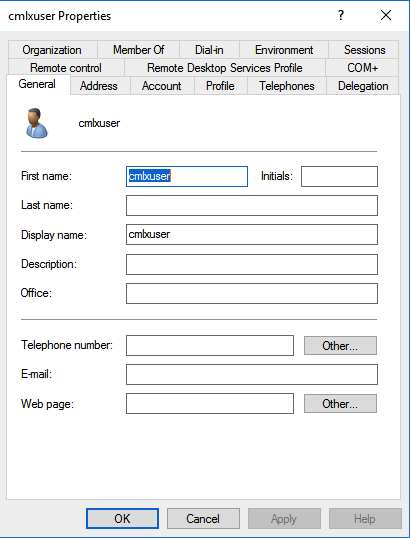
Task: Click the question mark help icon
Action: 341,15
